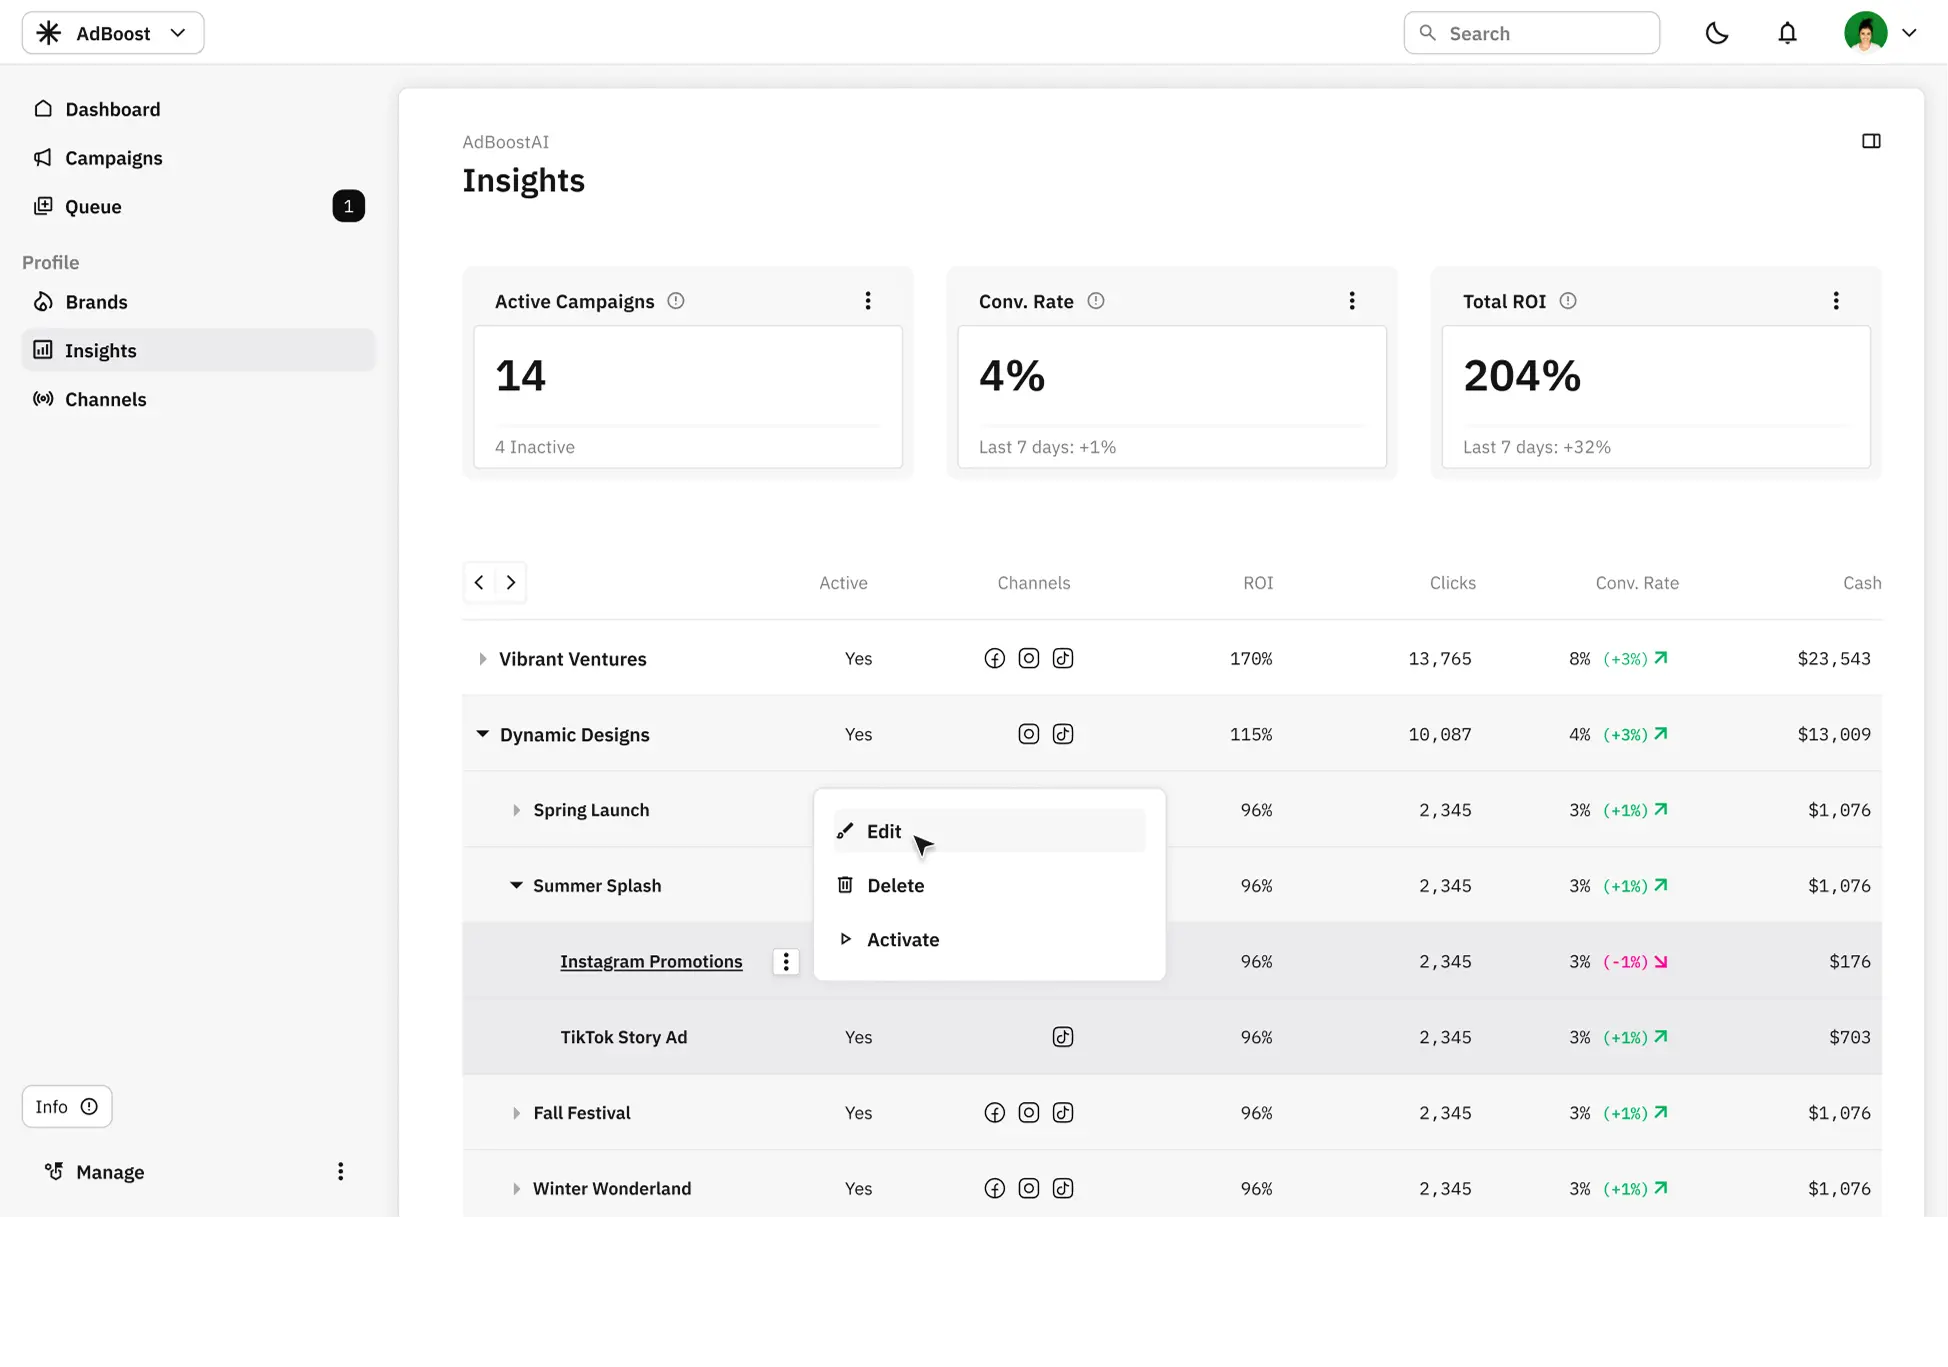Open the AdBoost workspace dropdown
Screen dimensions: 1948x1367
pos(113,33)
